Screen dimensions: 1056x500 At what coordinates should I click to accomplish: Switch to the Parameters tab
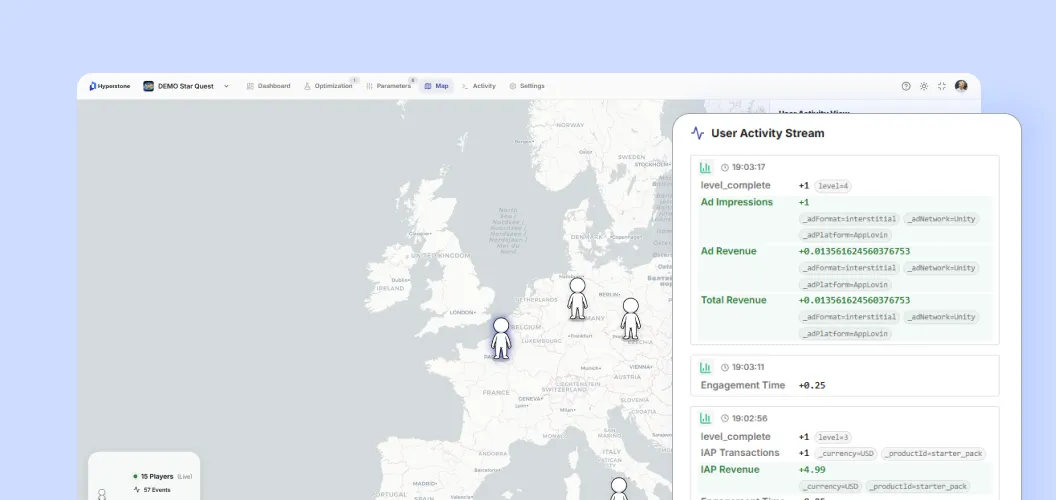[x=389, y=86]
